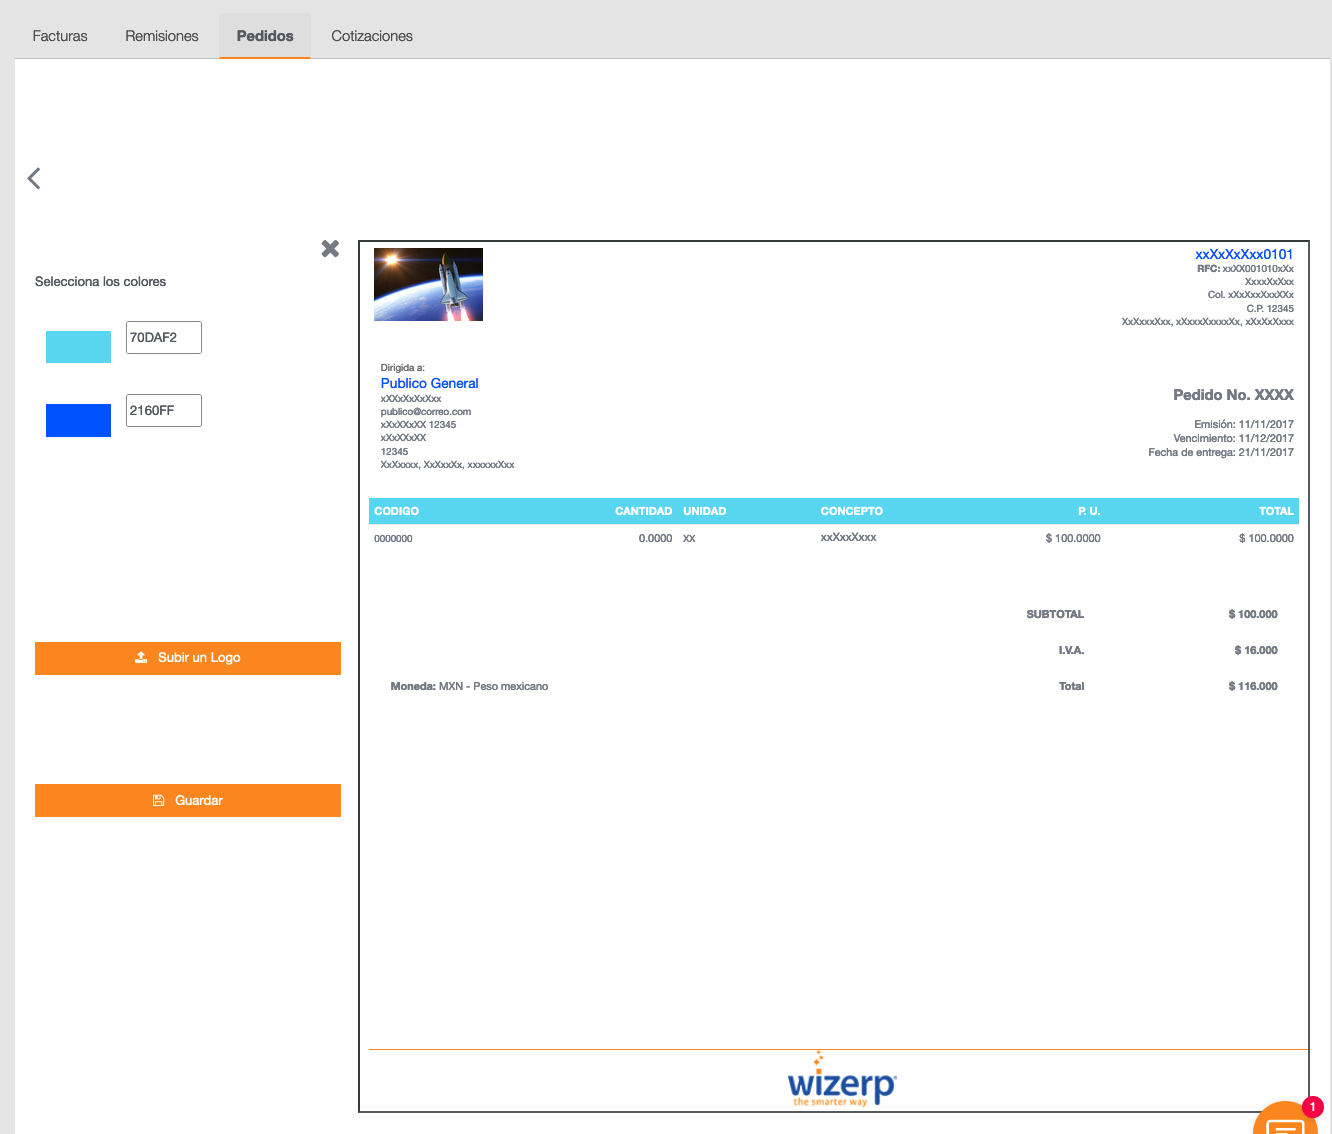Viewport: 1332px width, 1134px height.
Task: Switch to the Facturas tab
Action: (60, 36)
